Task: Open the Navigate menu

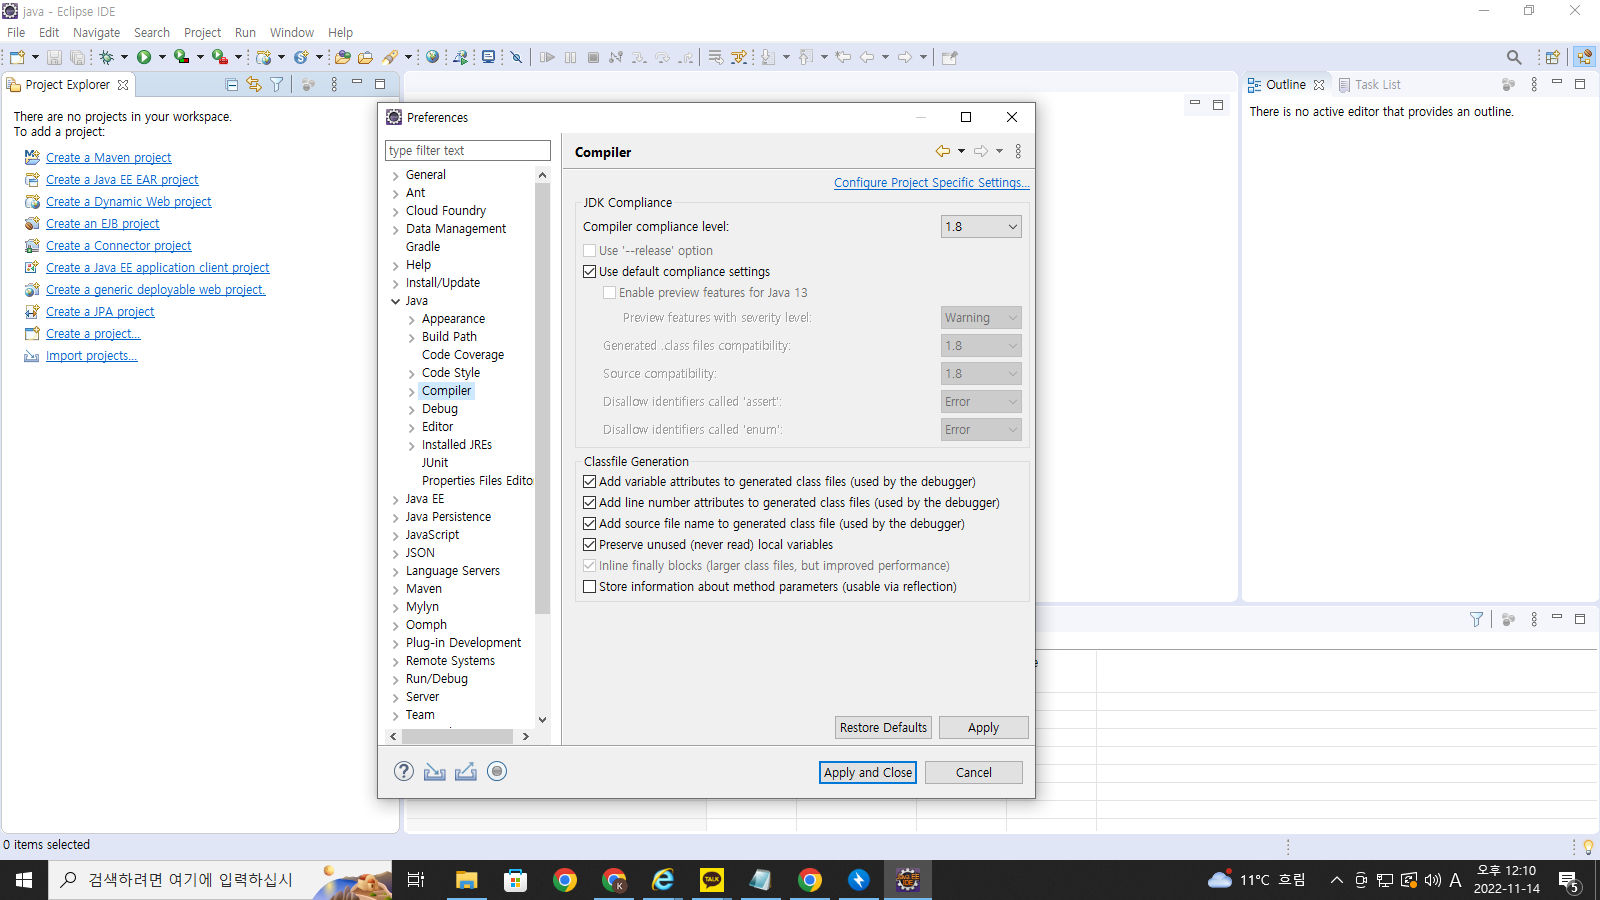Action: click(x=96, y=32)
